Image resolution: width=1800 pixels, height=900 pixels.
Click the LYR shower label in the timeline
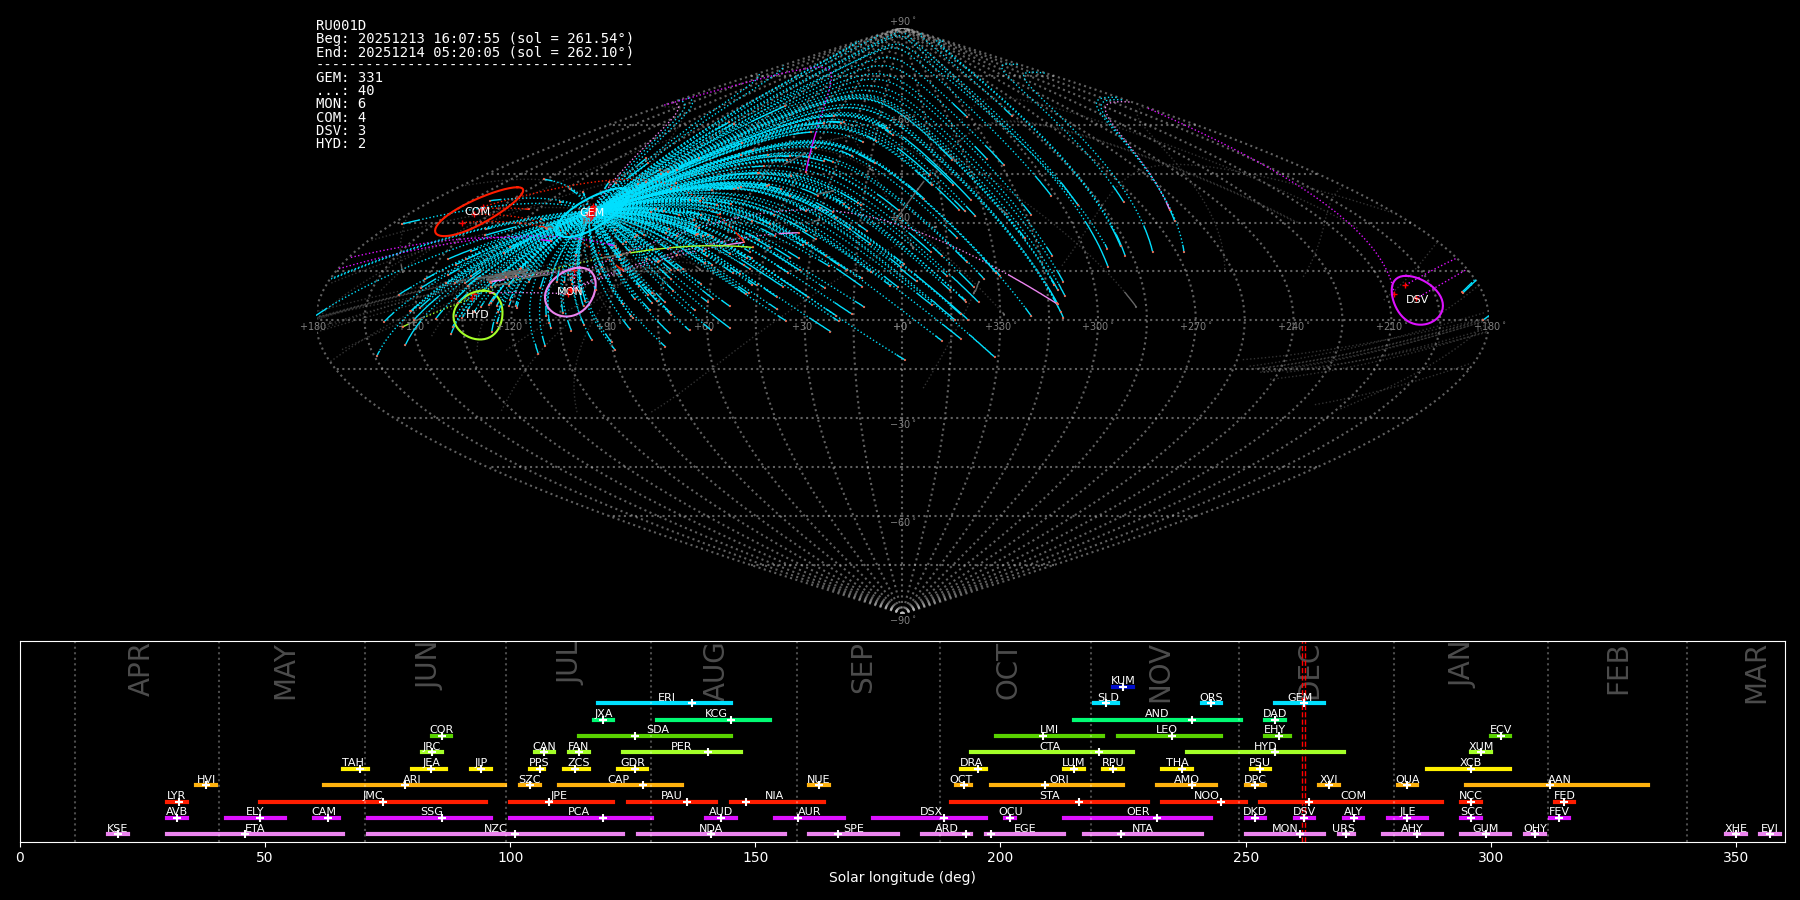pyautogui.click(x=176, y=796)
